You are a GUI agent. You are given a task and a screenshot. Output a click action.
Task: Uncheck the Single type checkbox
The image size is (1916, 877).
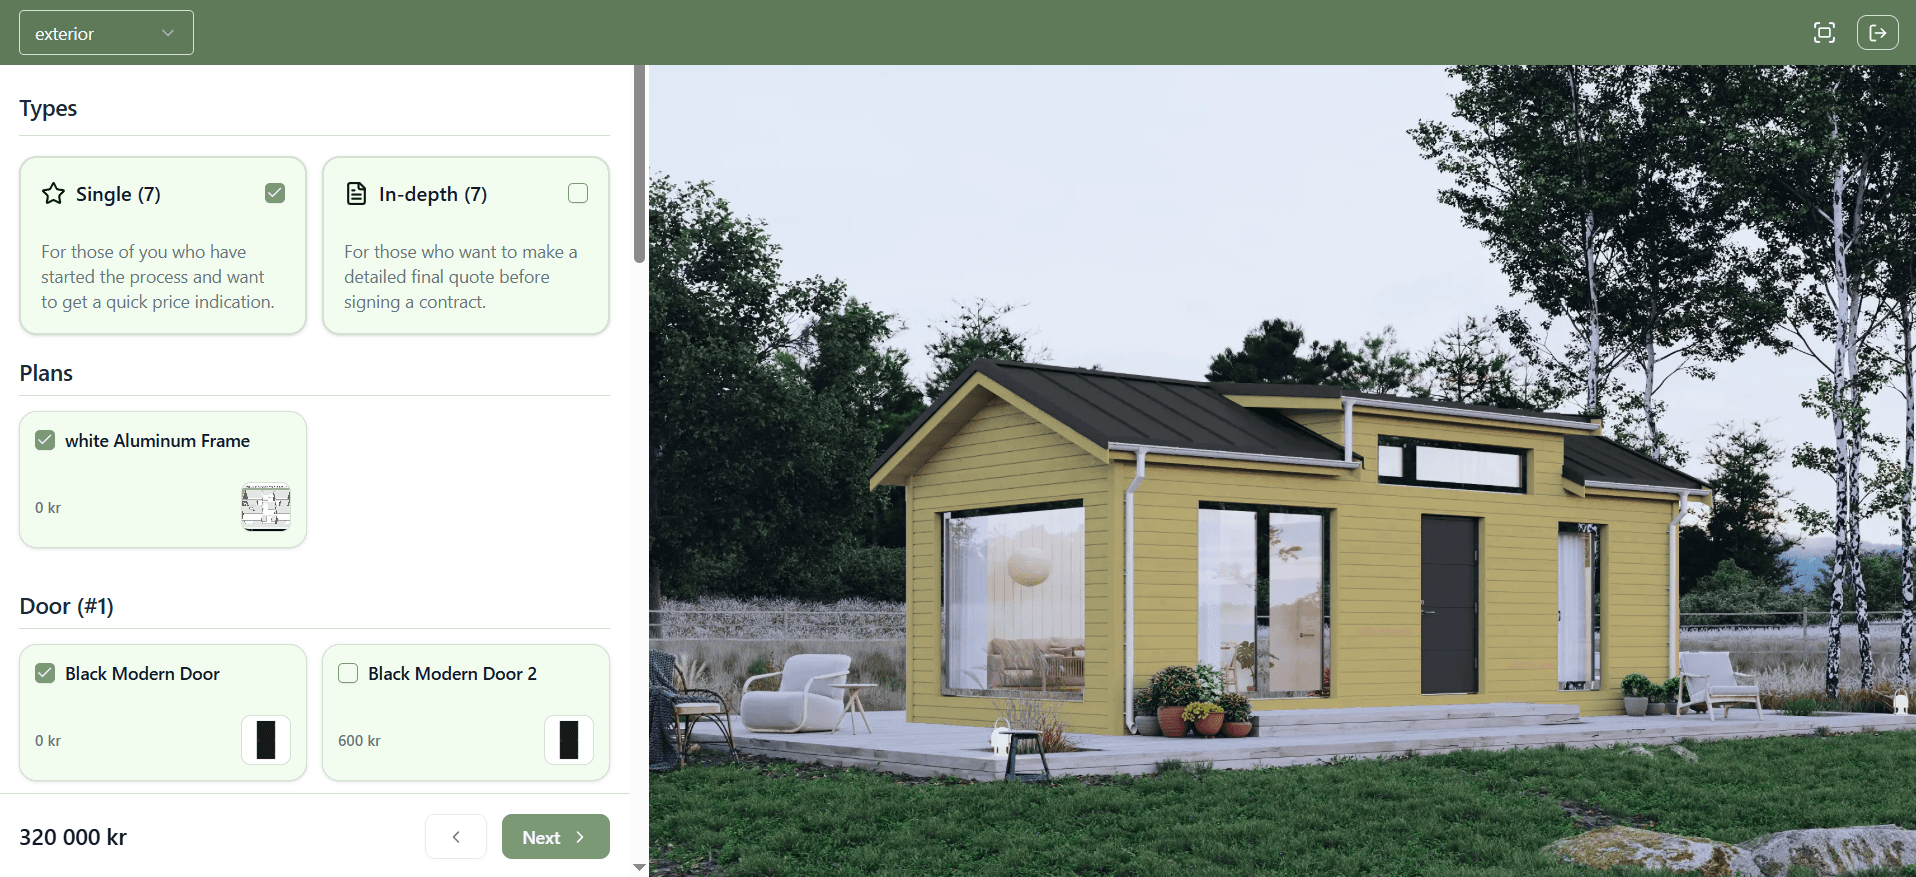[275, 193]
